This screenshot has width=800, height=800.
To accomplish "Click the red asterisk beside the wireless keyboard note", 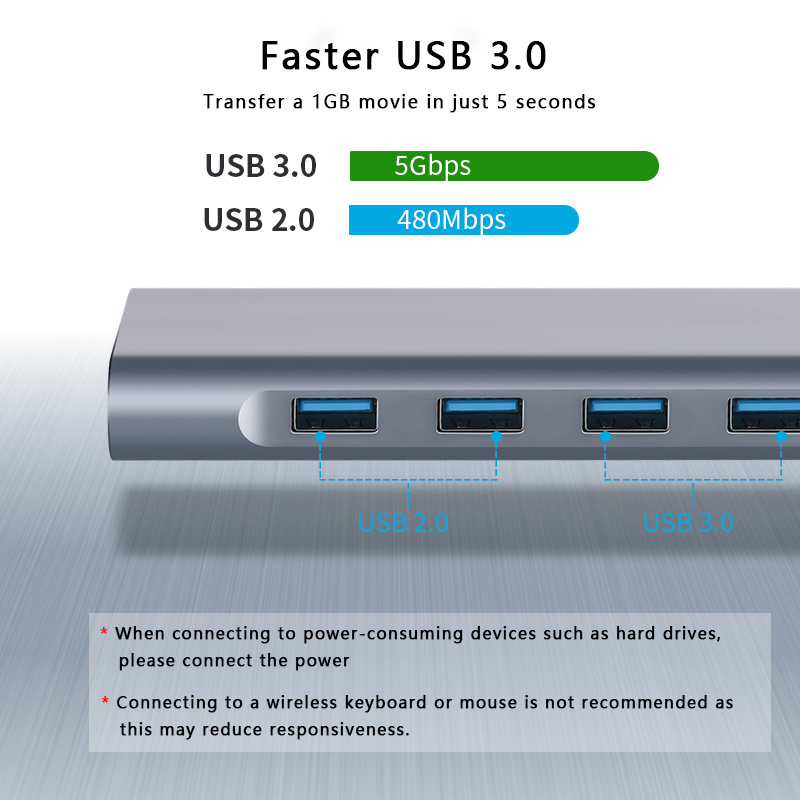I will coord(105,701).
